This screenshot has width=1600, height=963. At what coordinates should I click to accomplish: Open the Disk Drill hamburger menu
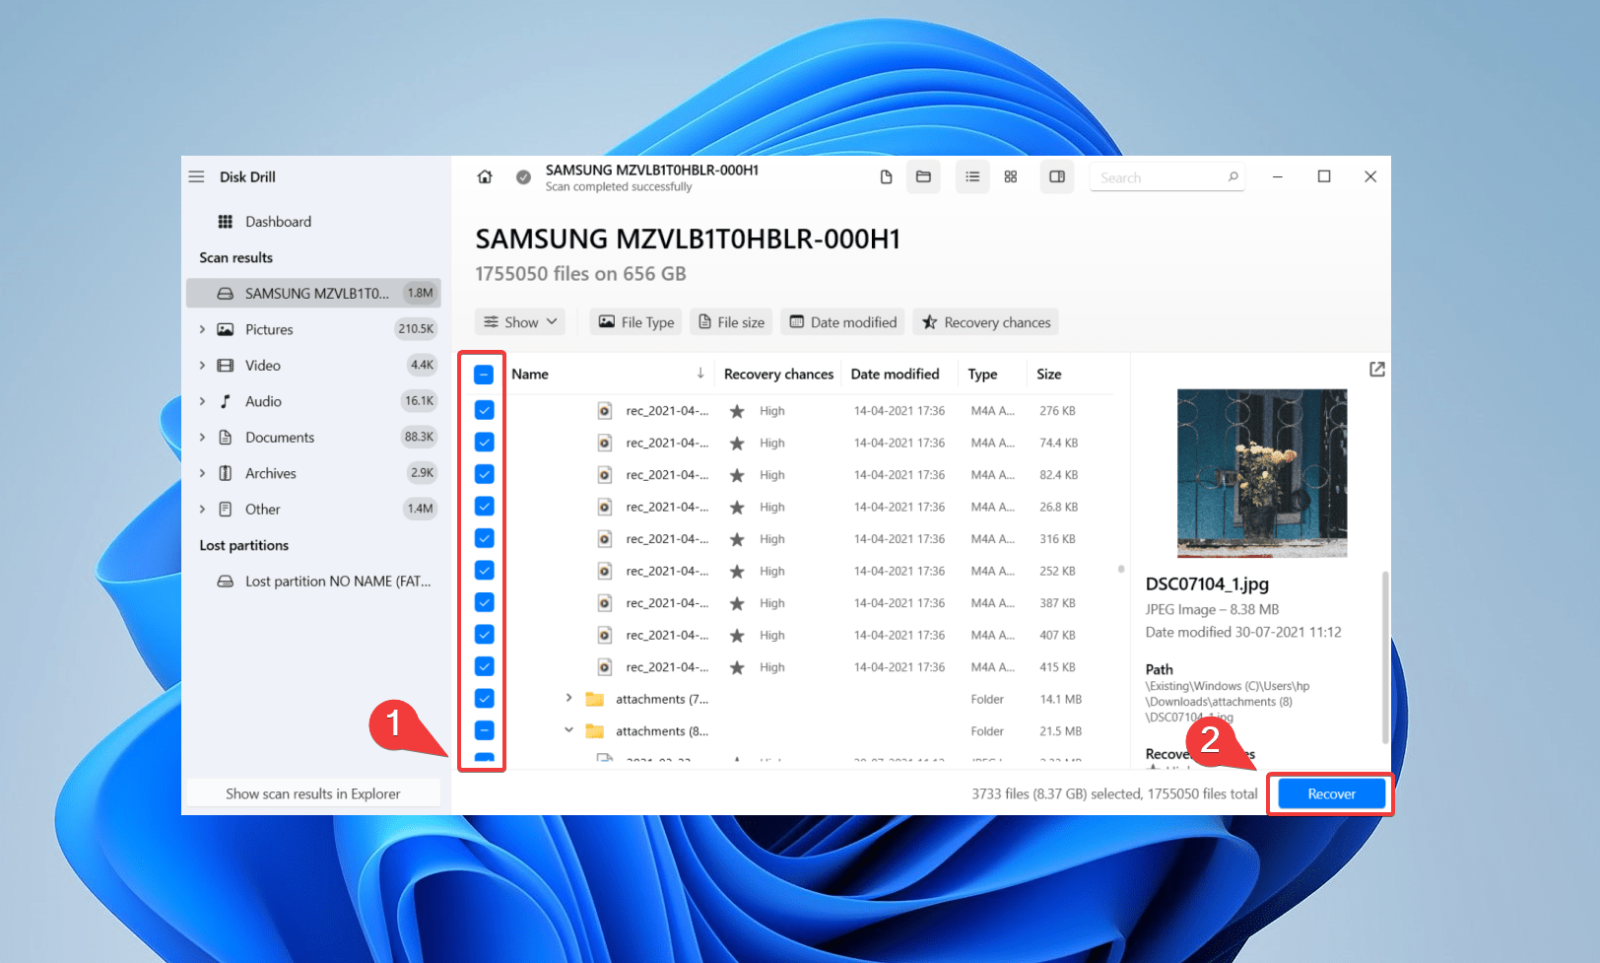(x=197, y=176)
